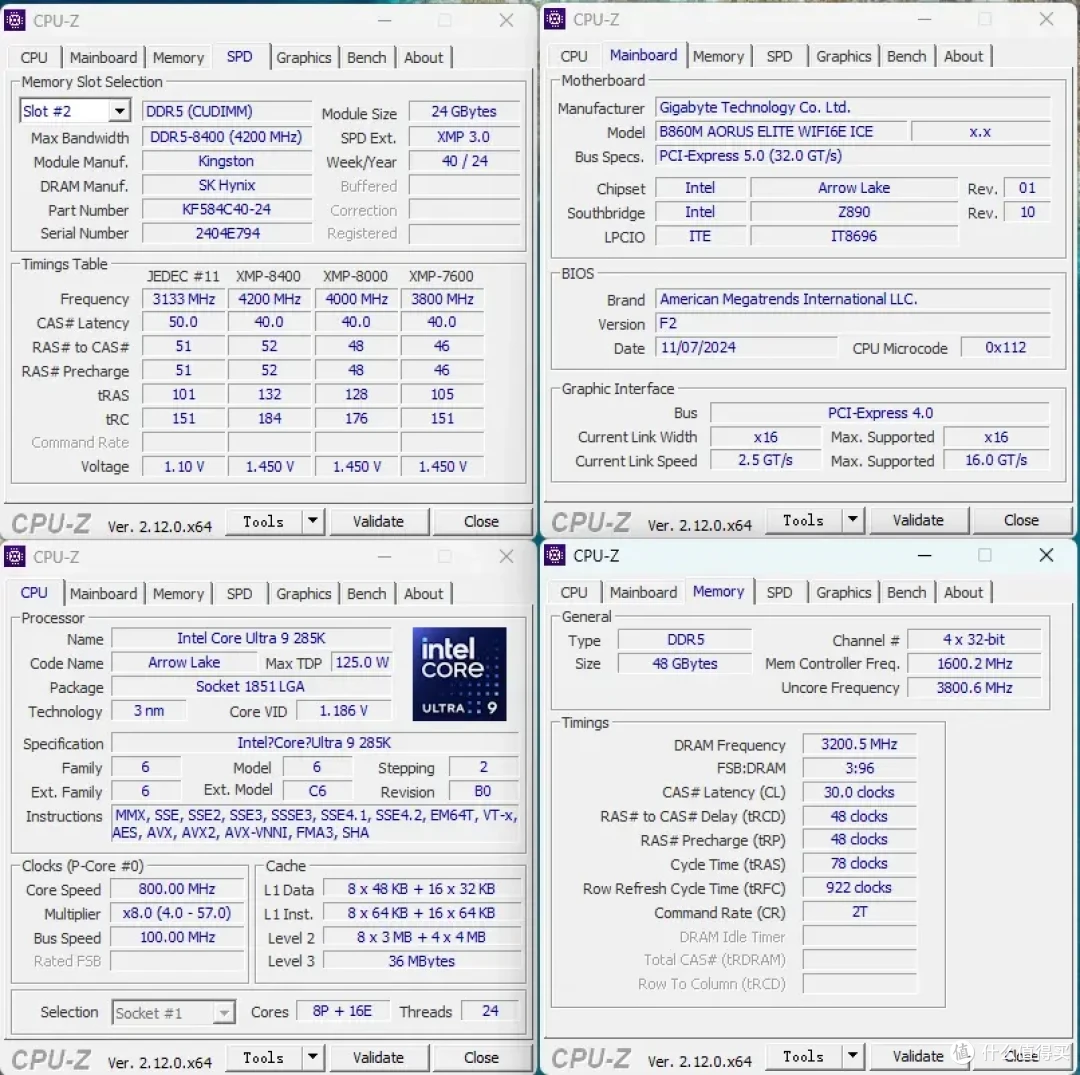Screen dimensions: 1080x1075
Task: Open About tab in Memory window
Action: pos(964,592)
